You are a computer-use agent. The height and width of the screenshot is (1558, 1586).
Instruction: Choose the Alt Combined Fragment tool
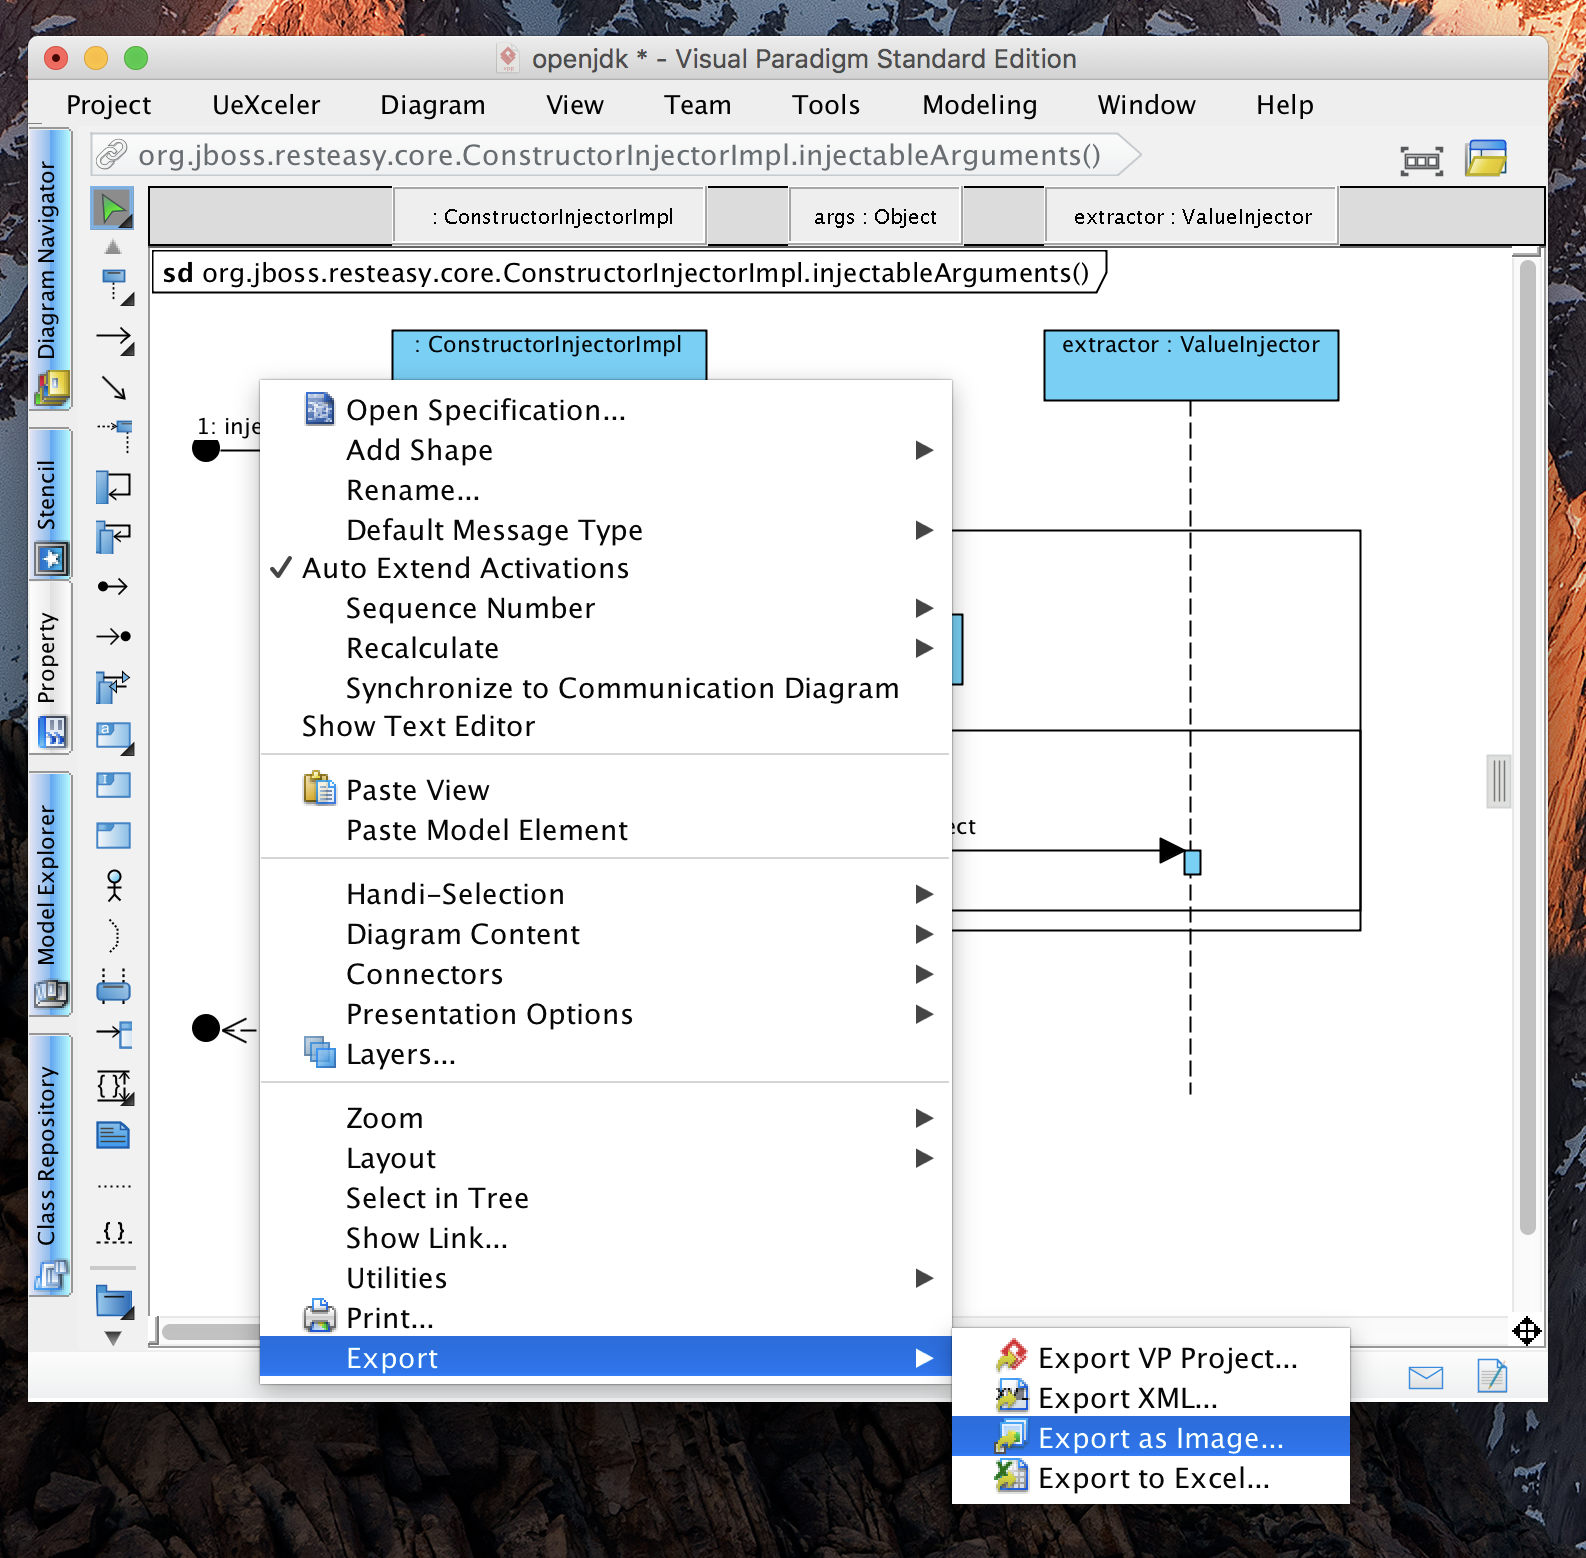coord(114,737)
